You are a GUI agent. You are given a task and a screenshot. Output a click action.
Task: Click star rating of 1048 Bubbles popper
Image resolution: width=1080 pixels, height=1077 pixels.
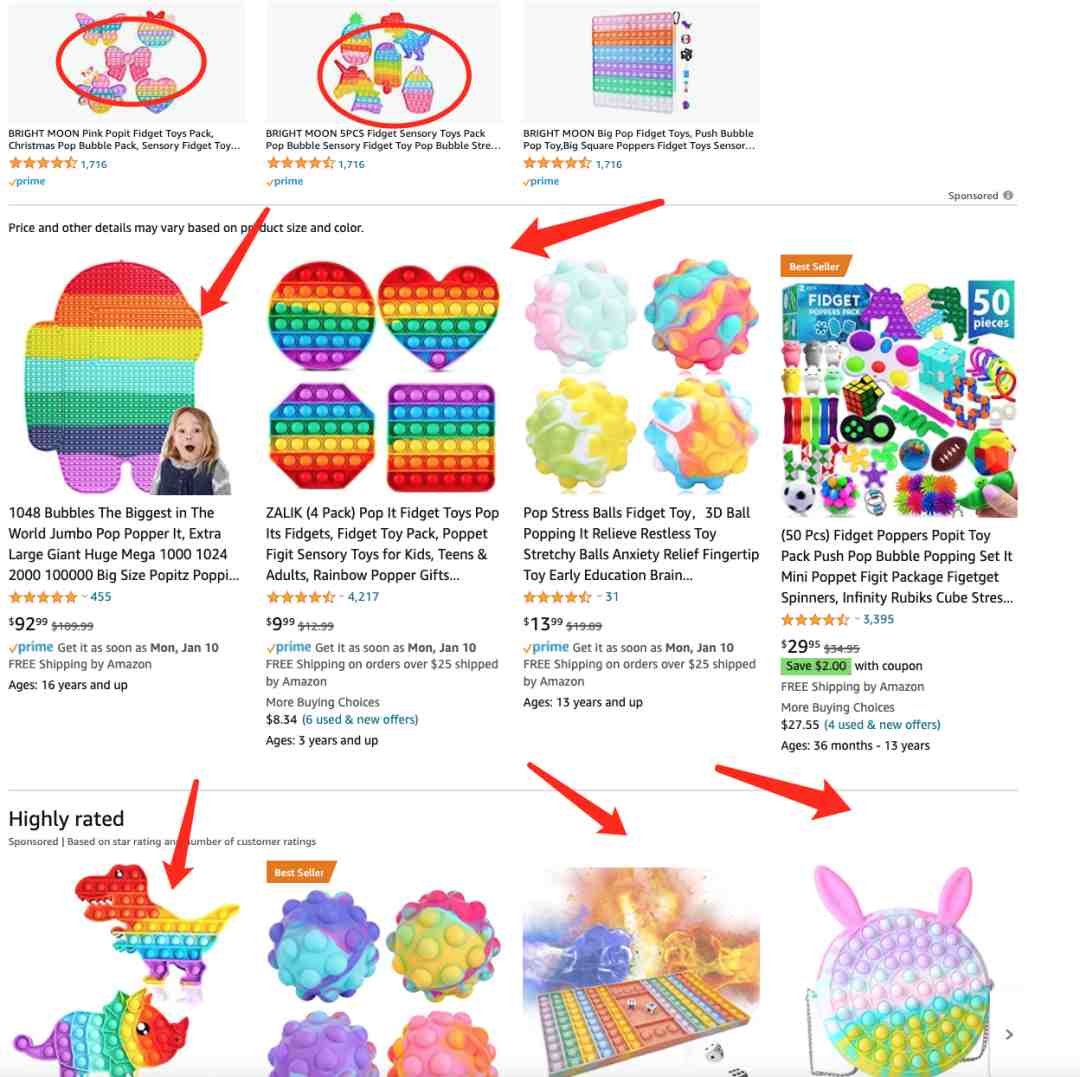[43, 597]
